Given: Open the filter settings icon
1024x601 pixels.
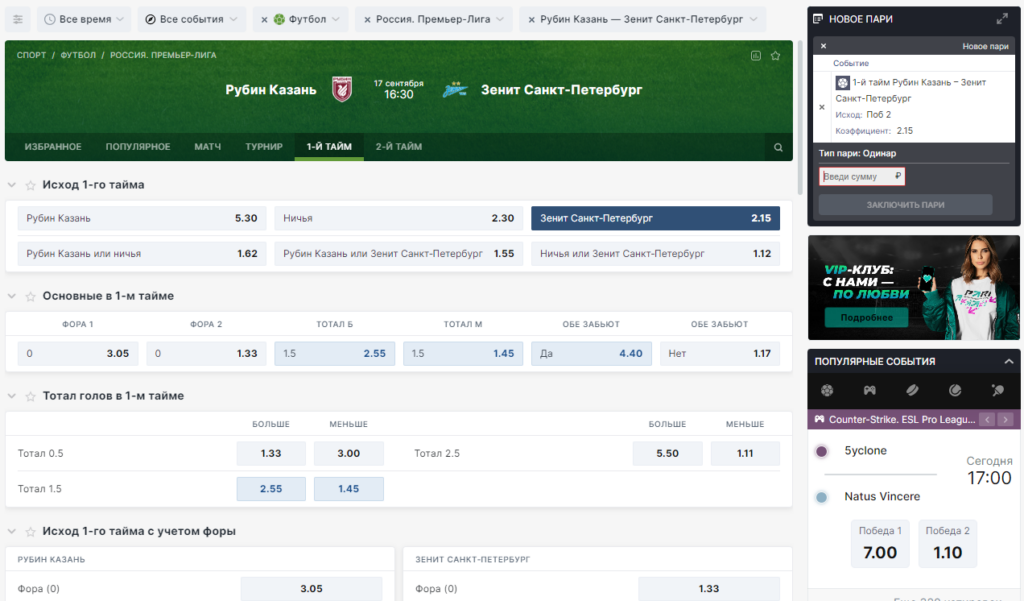Looking at the screenshot, I should (18, 20).
